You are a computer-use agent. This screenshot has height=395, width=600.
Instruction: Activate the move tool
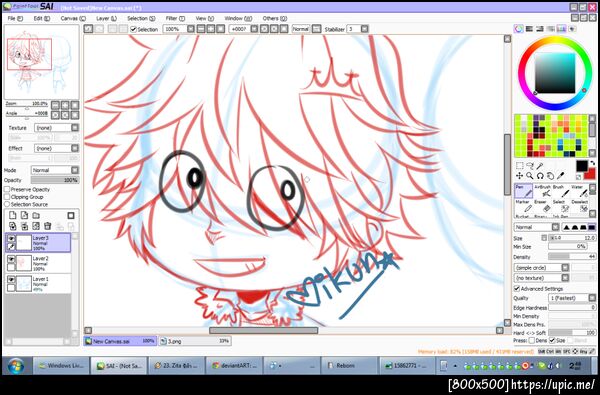point(520,176)
